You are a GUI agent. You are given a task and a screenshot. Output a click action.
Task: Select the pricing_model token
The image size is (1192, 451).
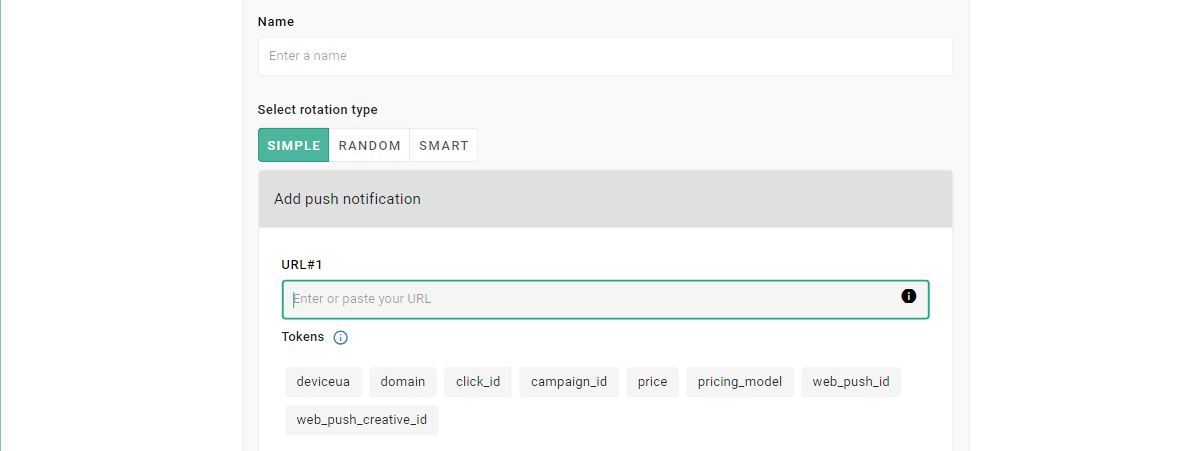point(740,382)
